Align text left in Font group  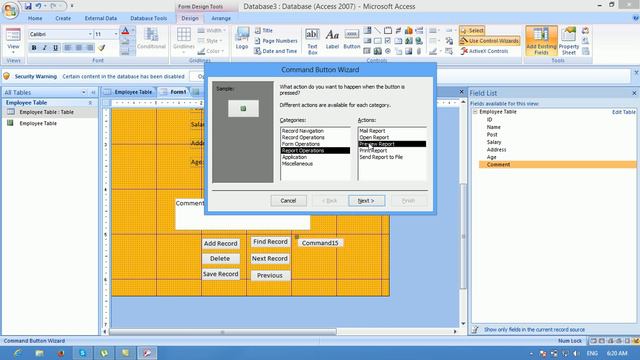click(68, 48)
